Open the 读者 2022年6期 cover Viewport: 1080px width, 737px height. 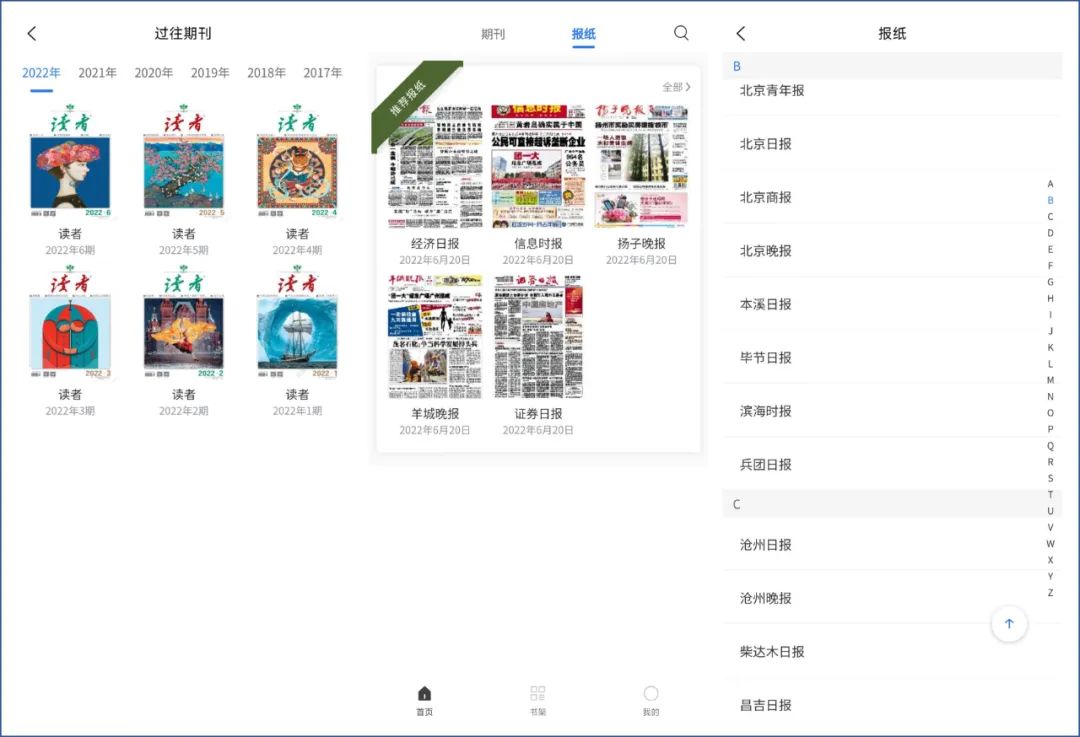70,160
